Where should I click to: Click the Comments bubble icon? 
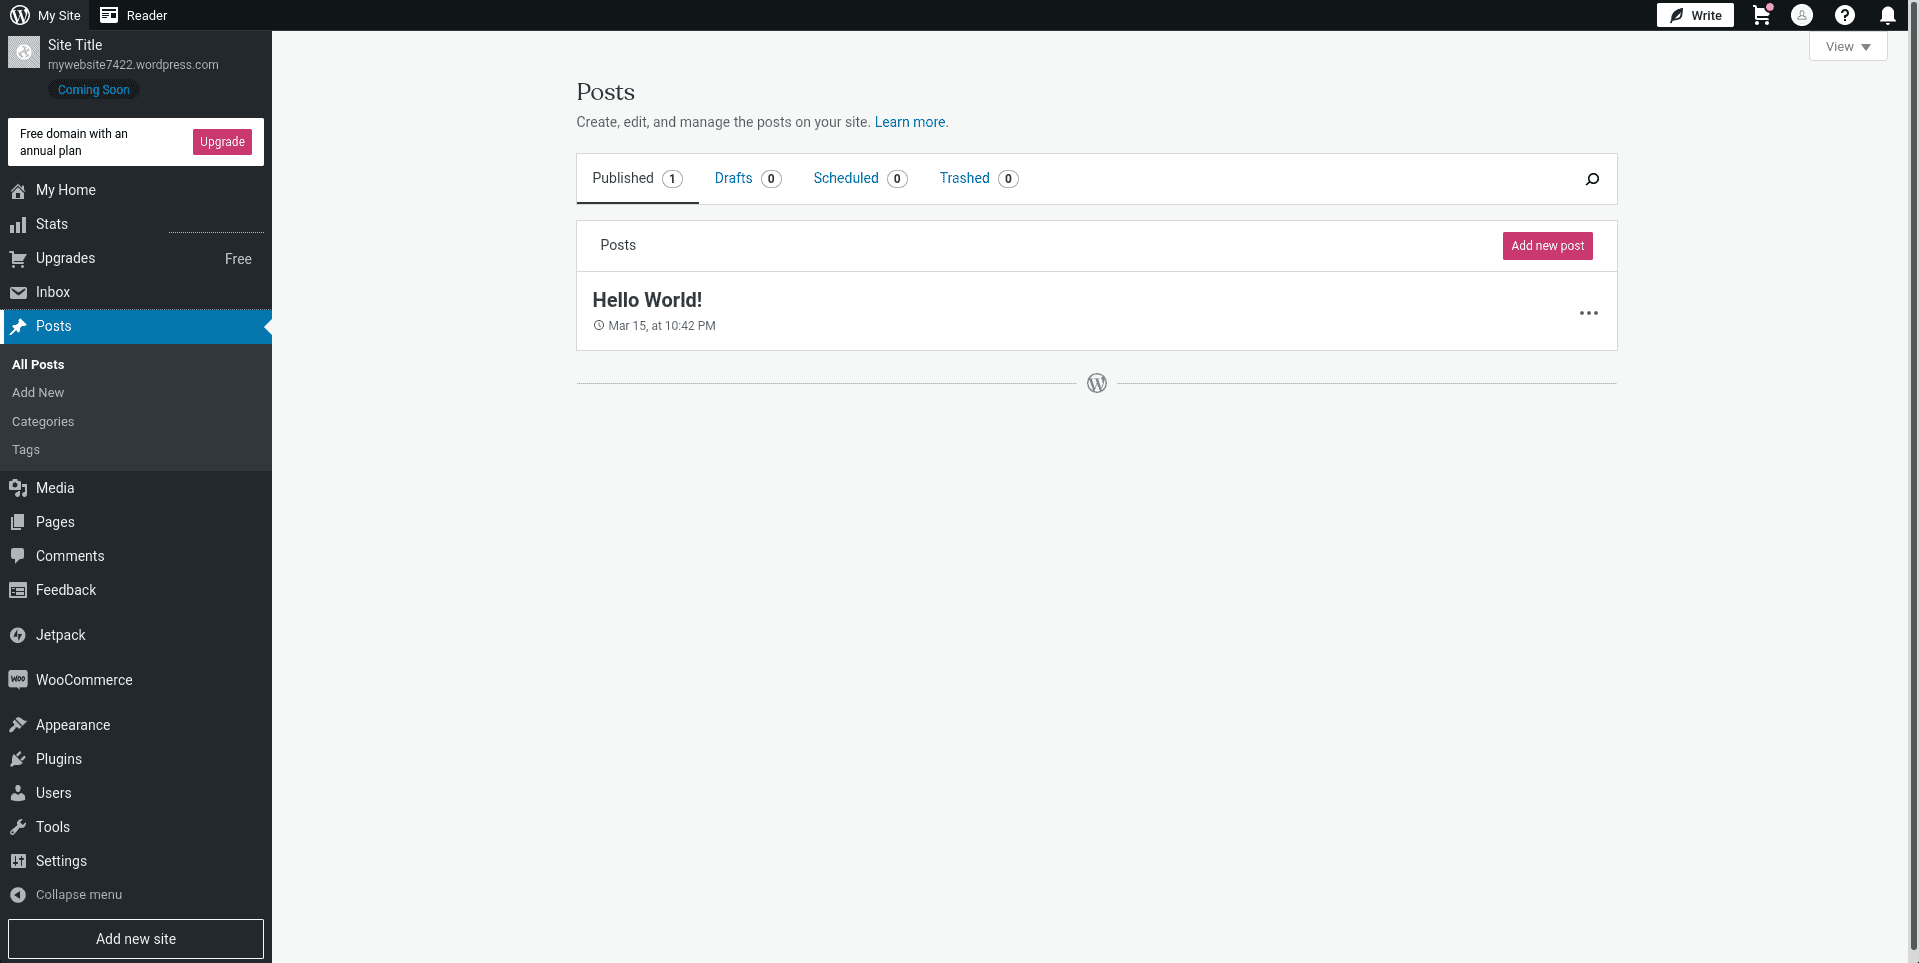pyautogui.click(x=18, y=556)
